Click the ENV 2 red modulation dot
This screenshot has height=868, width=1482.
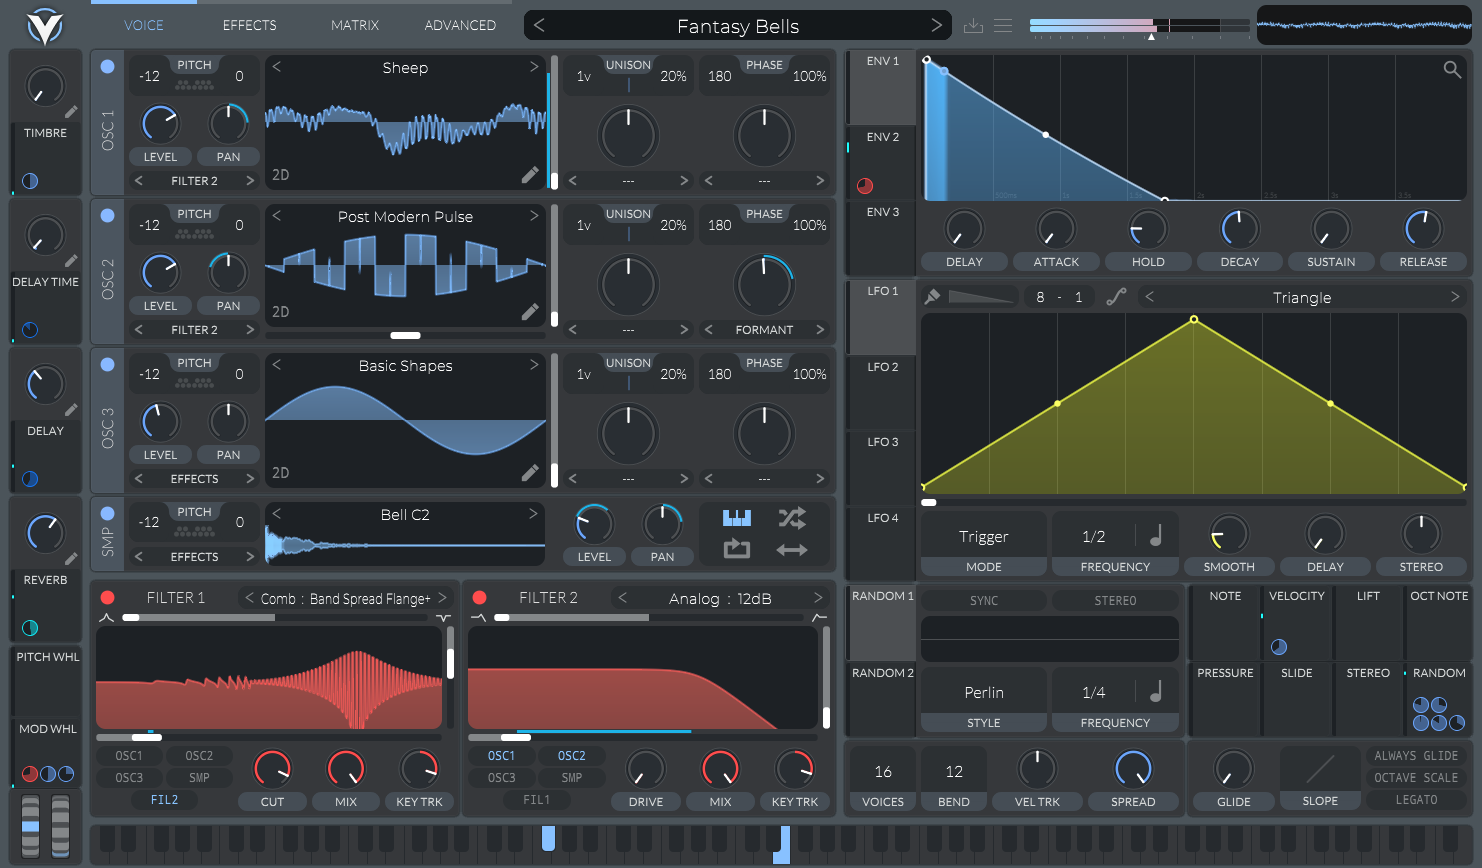pos(865,186)
